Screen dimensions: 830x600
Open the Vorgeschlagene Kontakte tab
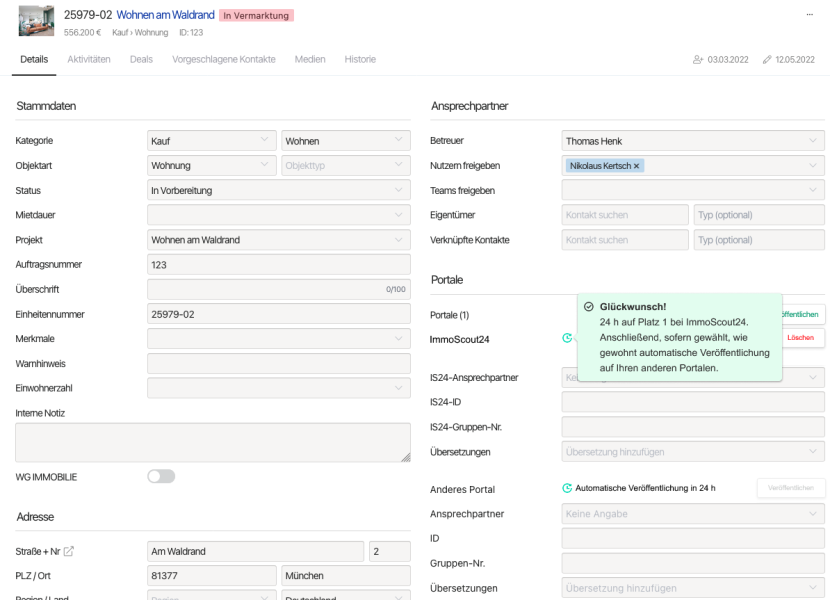coord(224,59)
